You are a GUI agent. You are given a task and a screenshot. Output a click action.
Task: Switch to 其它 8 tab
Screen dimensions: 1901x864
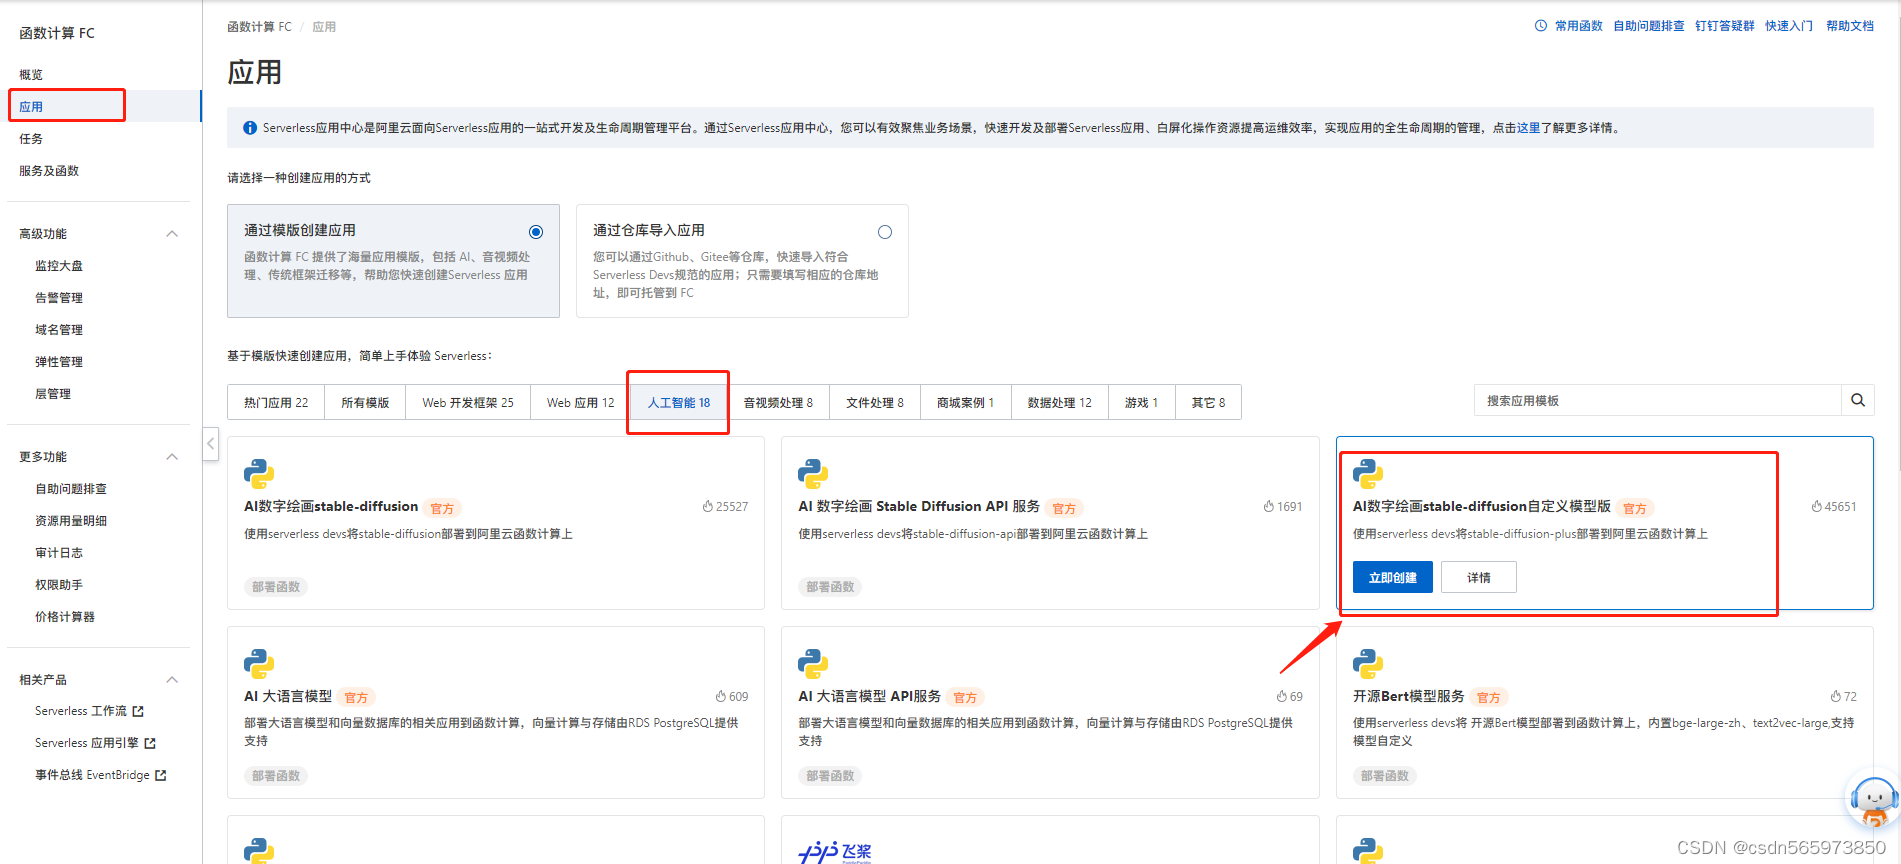pyautogui.click(x=1208, y=402)
